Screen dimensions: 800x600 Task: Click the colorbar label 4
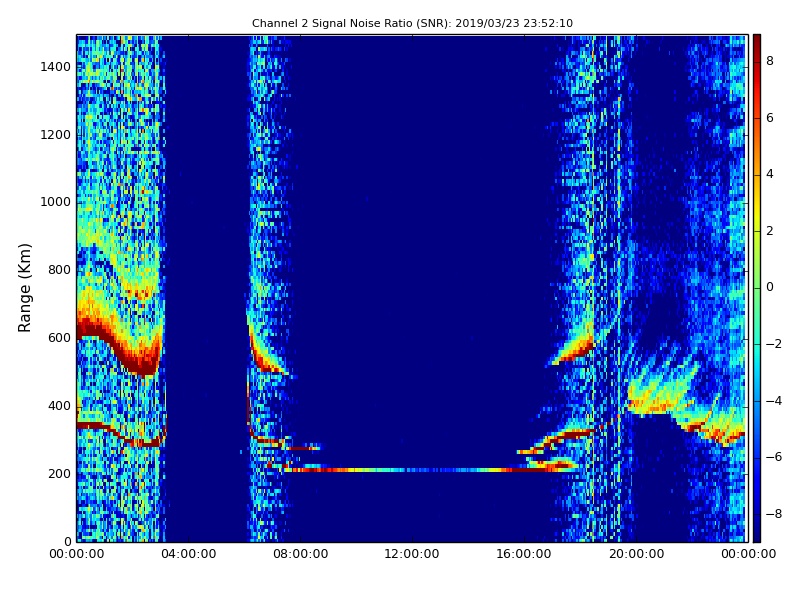pyautogui.click(x=770, y=174)
